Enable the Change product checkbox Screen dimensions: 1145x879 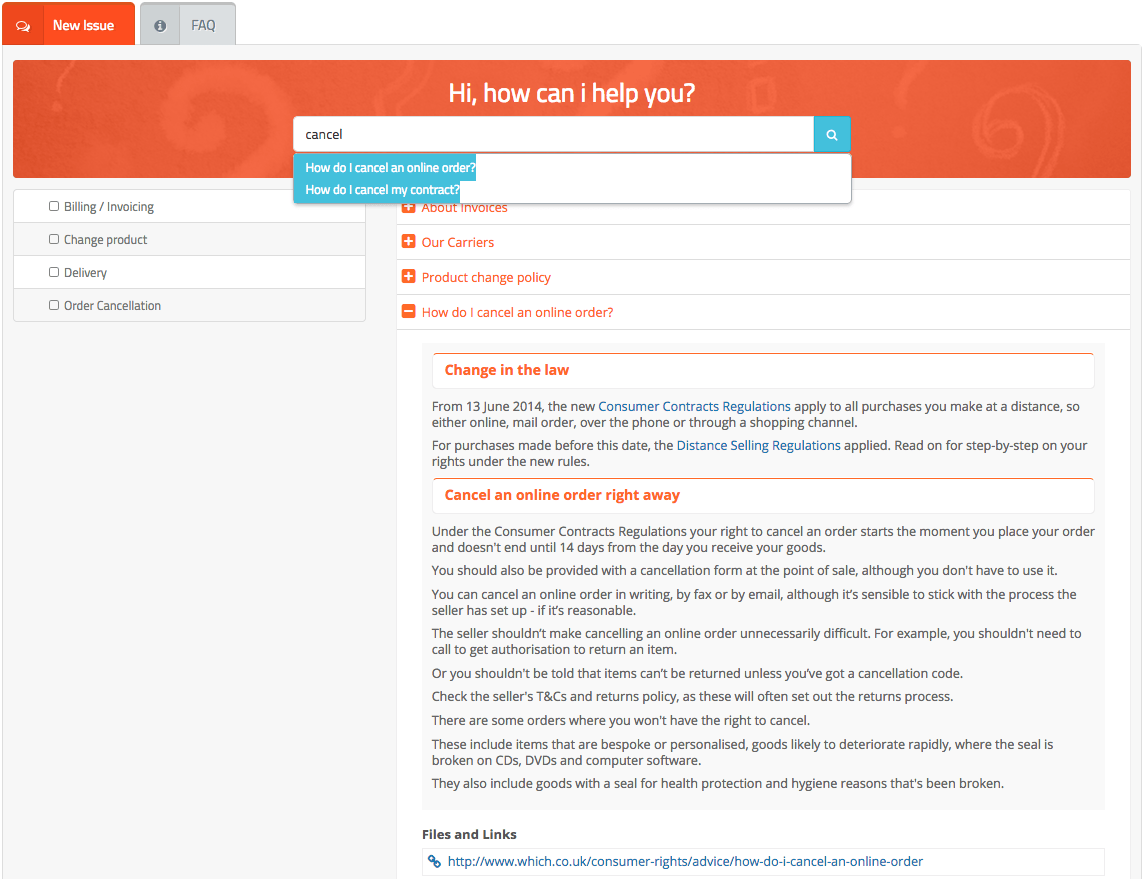point(54,239)
